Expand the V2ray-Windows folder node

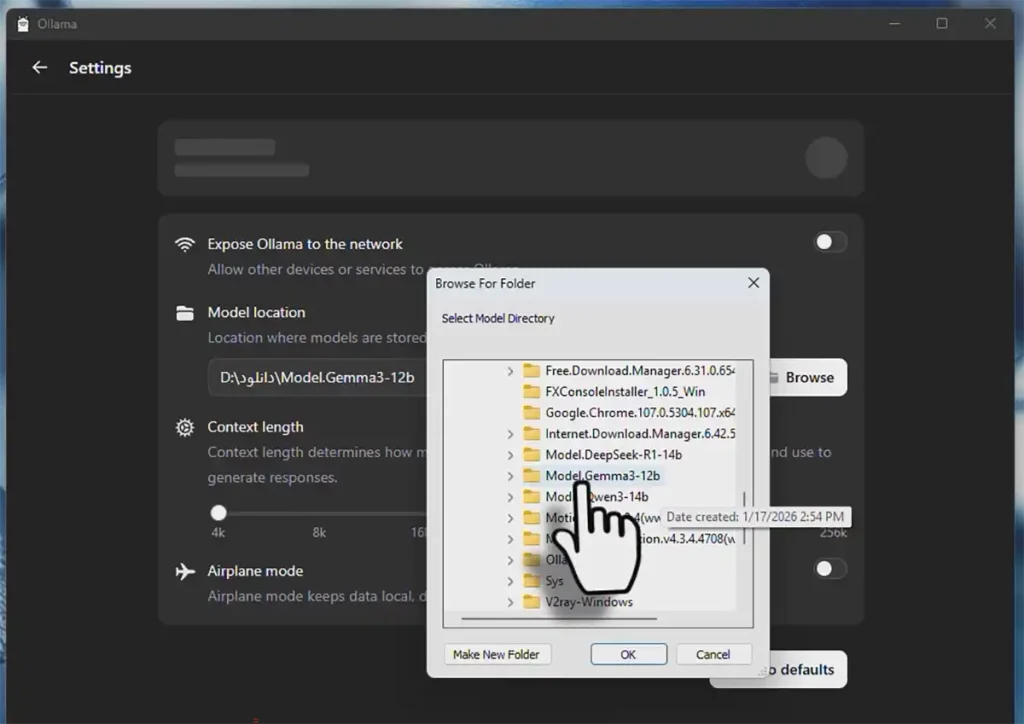point(510,602)
